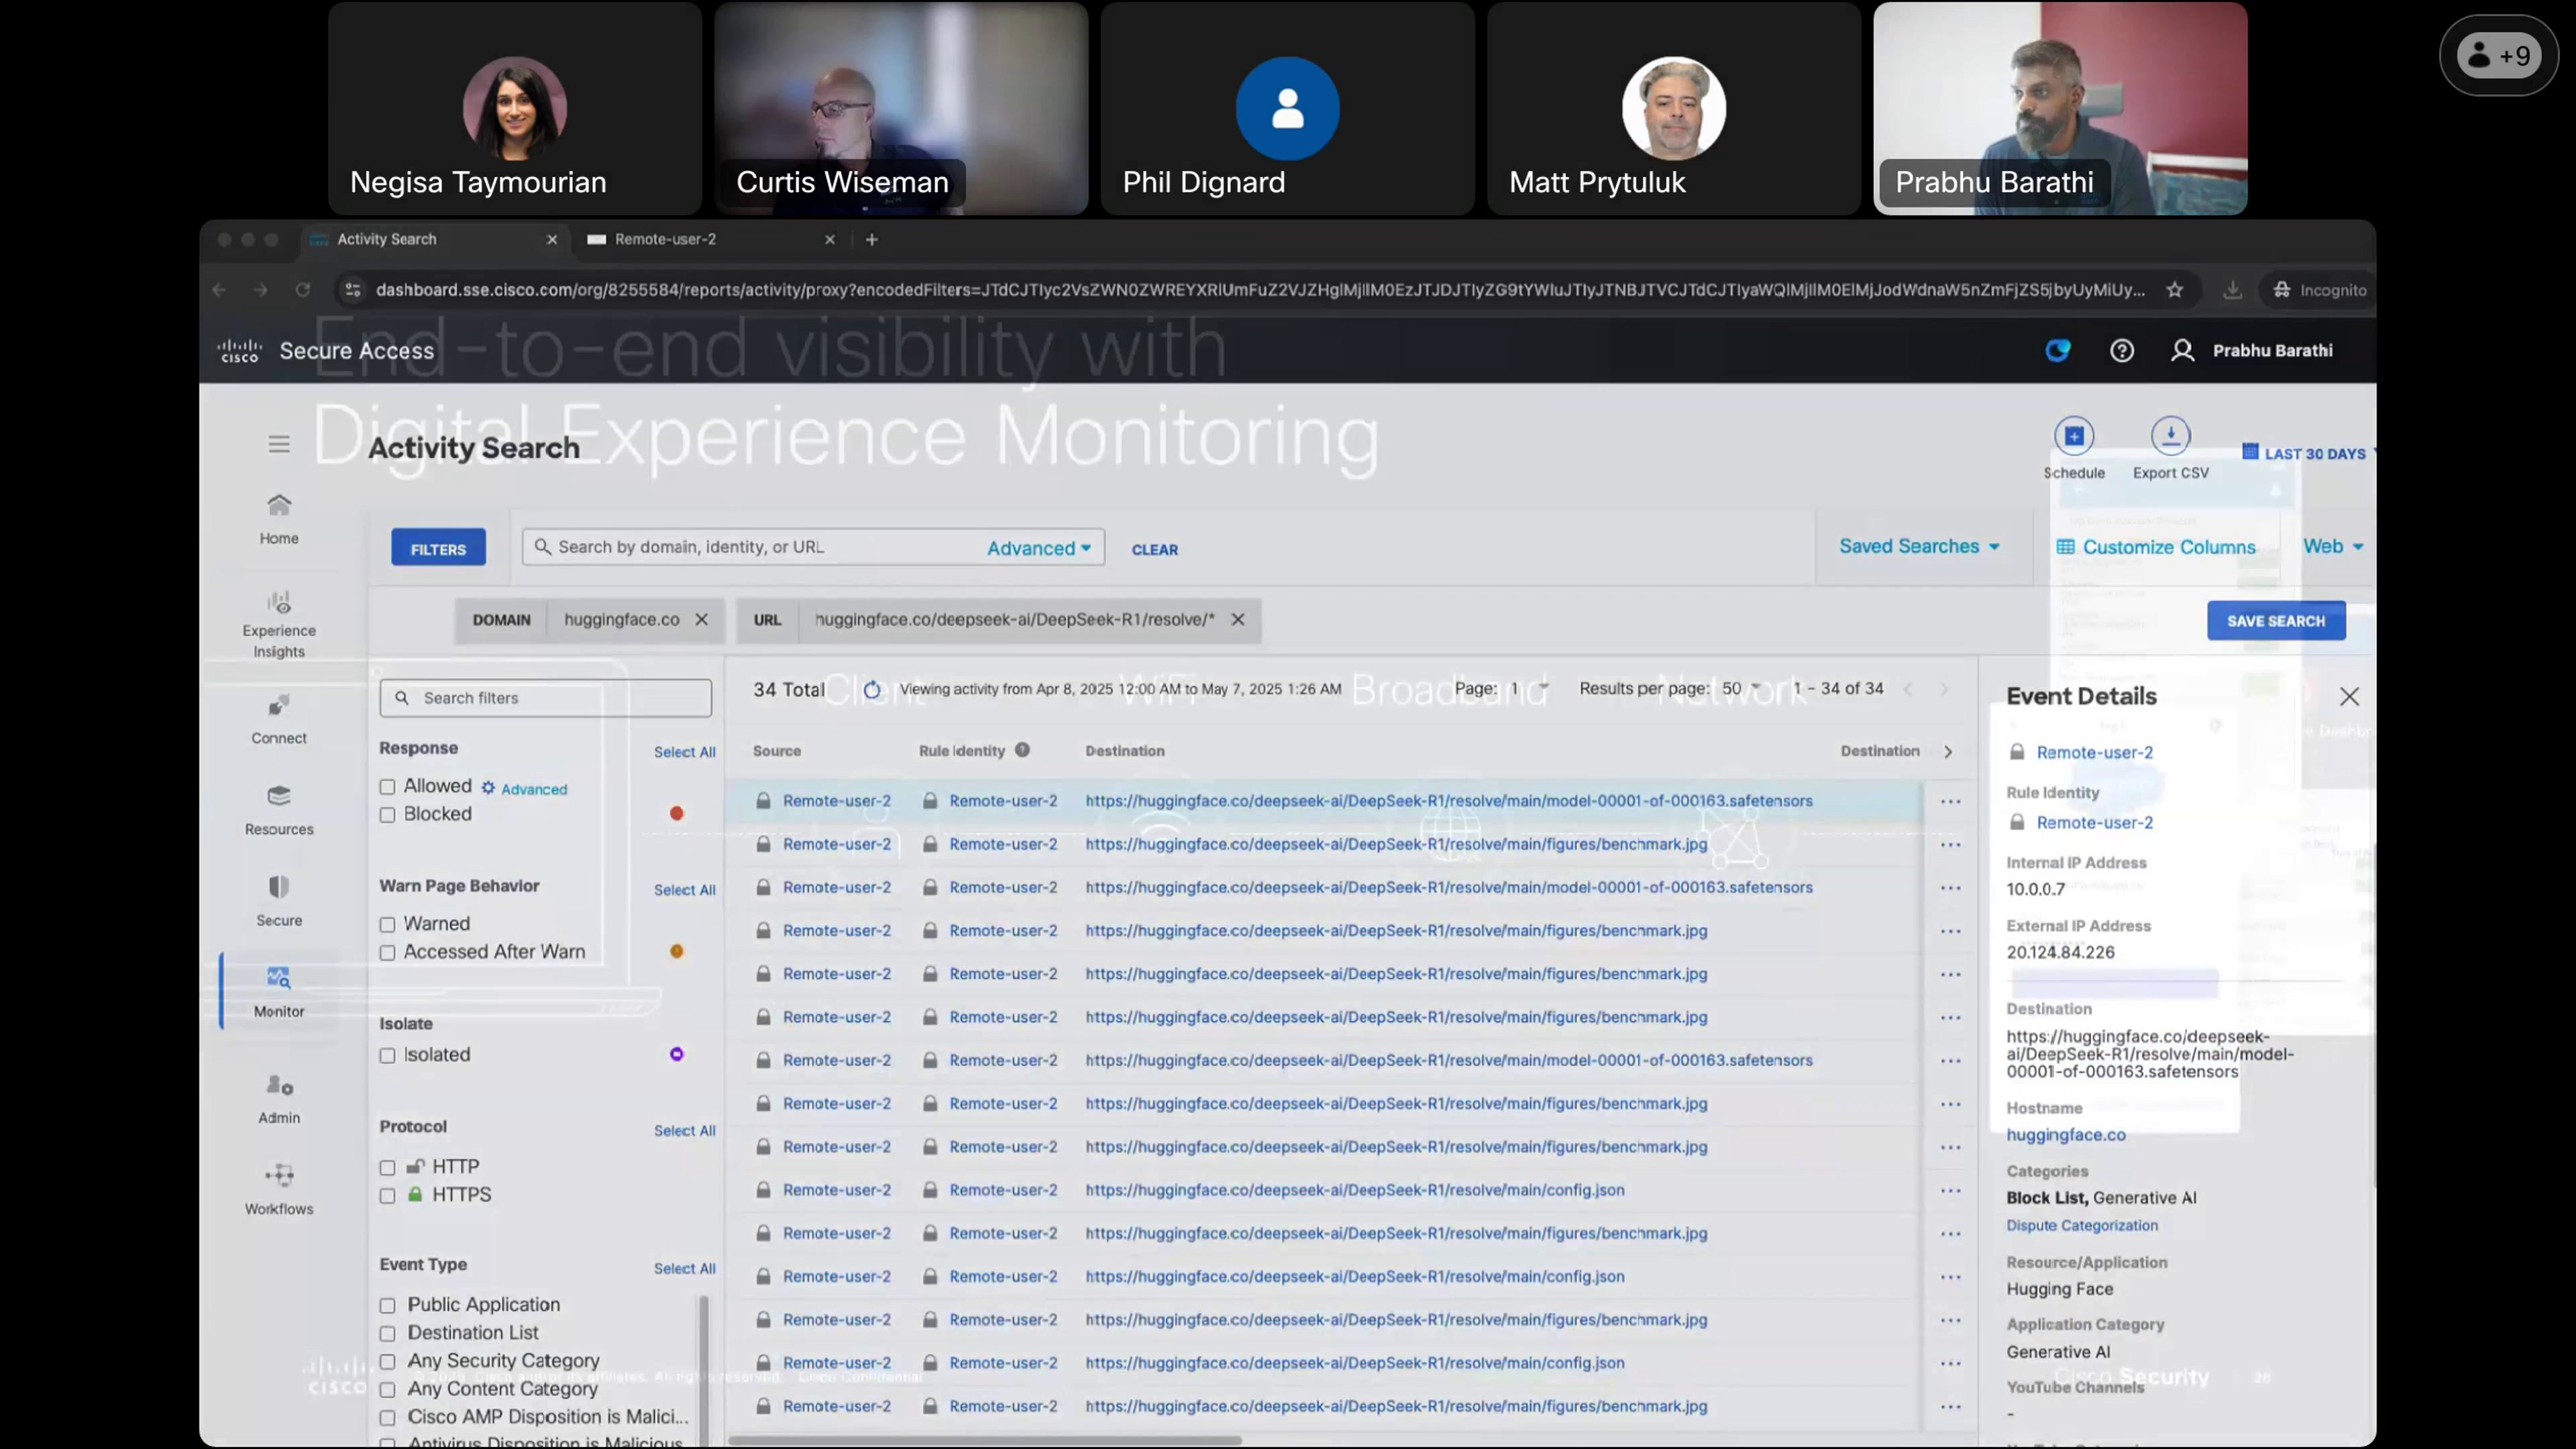Check the Allowed response checkbox

tap(387, 787)
